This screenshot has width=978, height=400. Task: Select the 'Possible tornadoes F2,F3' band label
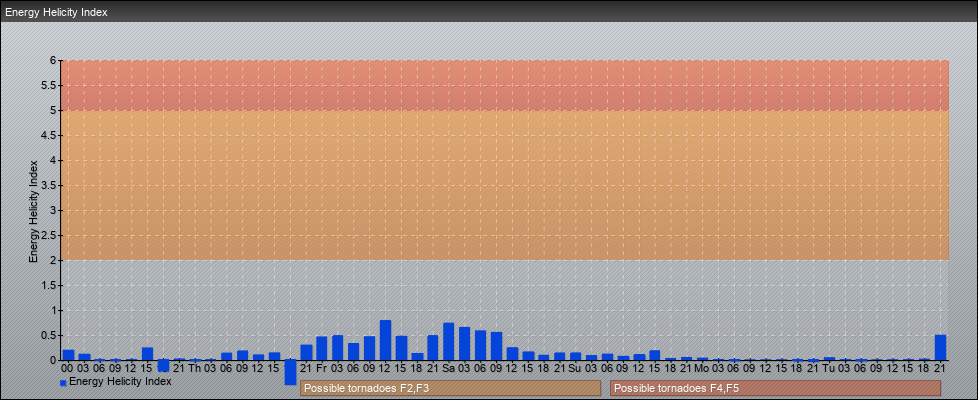(450, 388)
